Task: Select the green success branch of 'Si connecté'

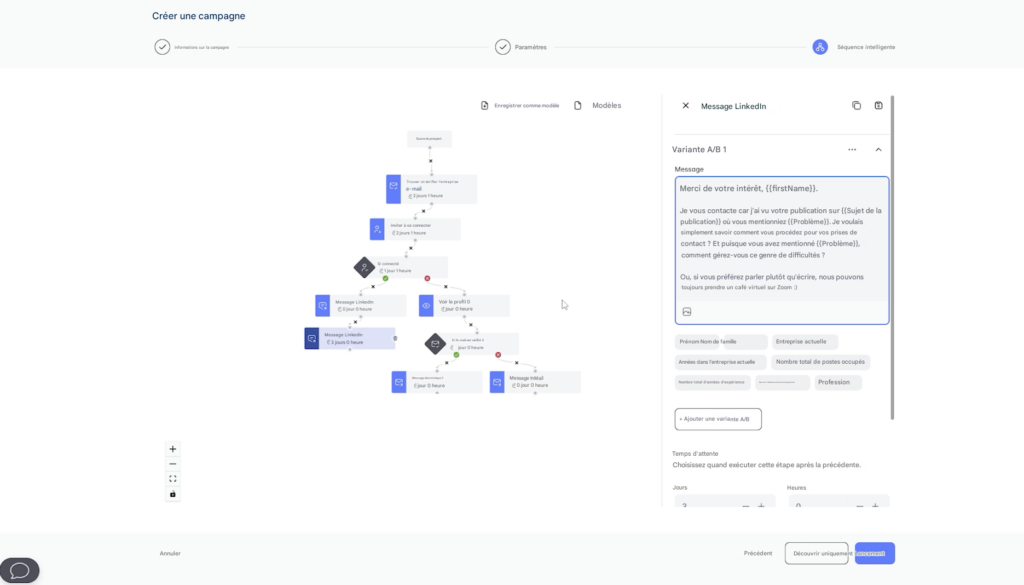Action: click(x=385, y=278)
